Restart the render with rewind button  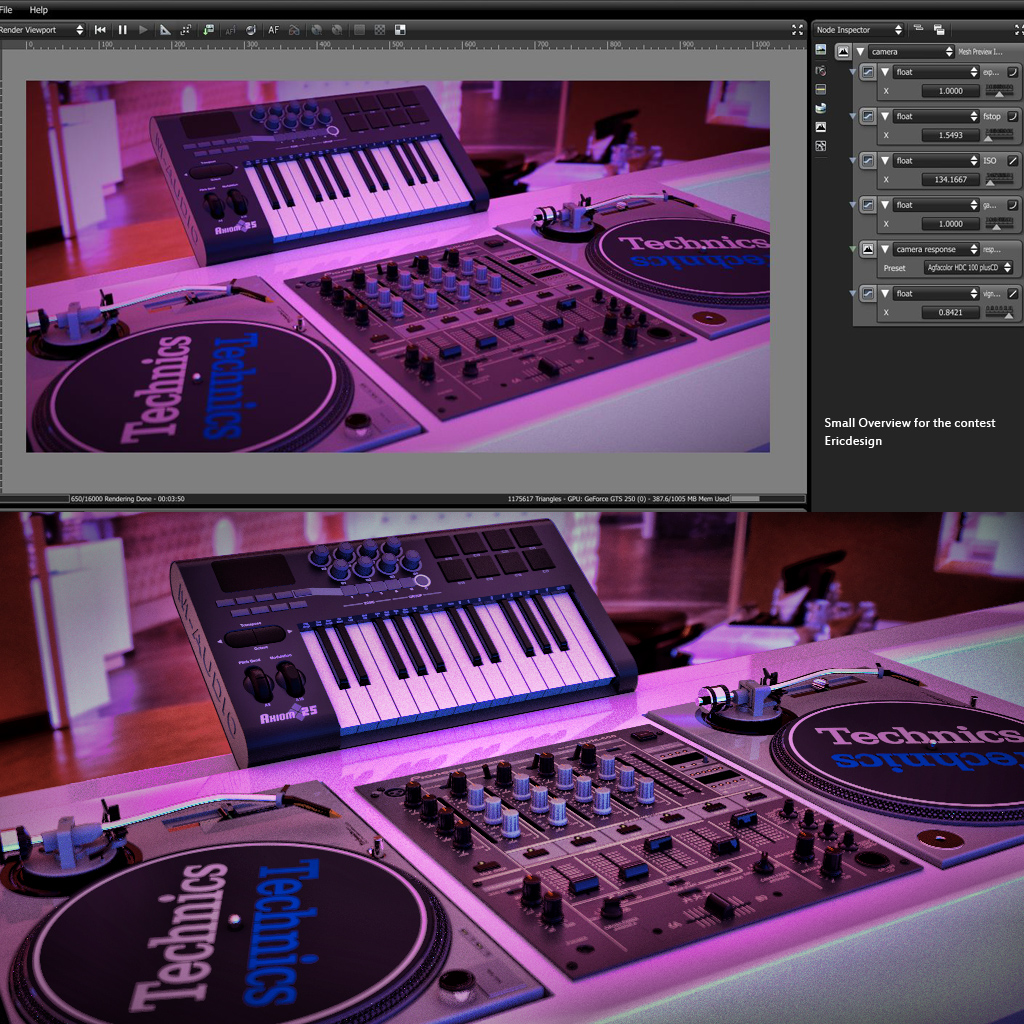[x=100, y=29]
